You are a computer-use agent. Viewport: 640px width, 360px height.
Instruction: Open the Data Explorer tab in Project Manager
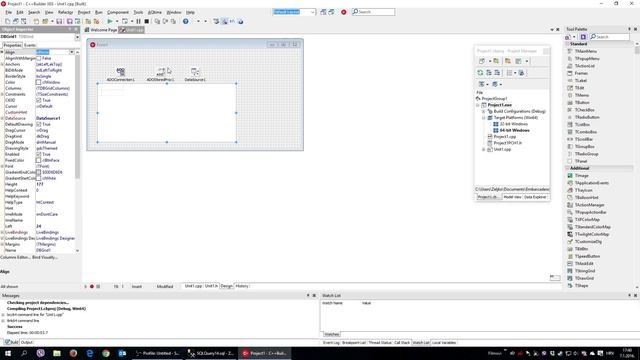point(535,197)
